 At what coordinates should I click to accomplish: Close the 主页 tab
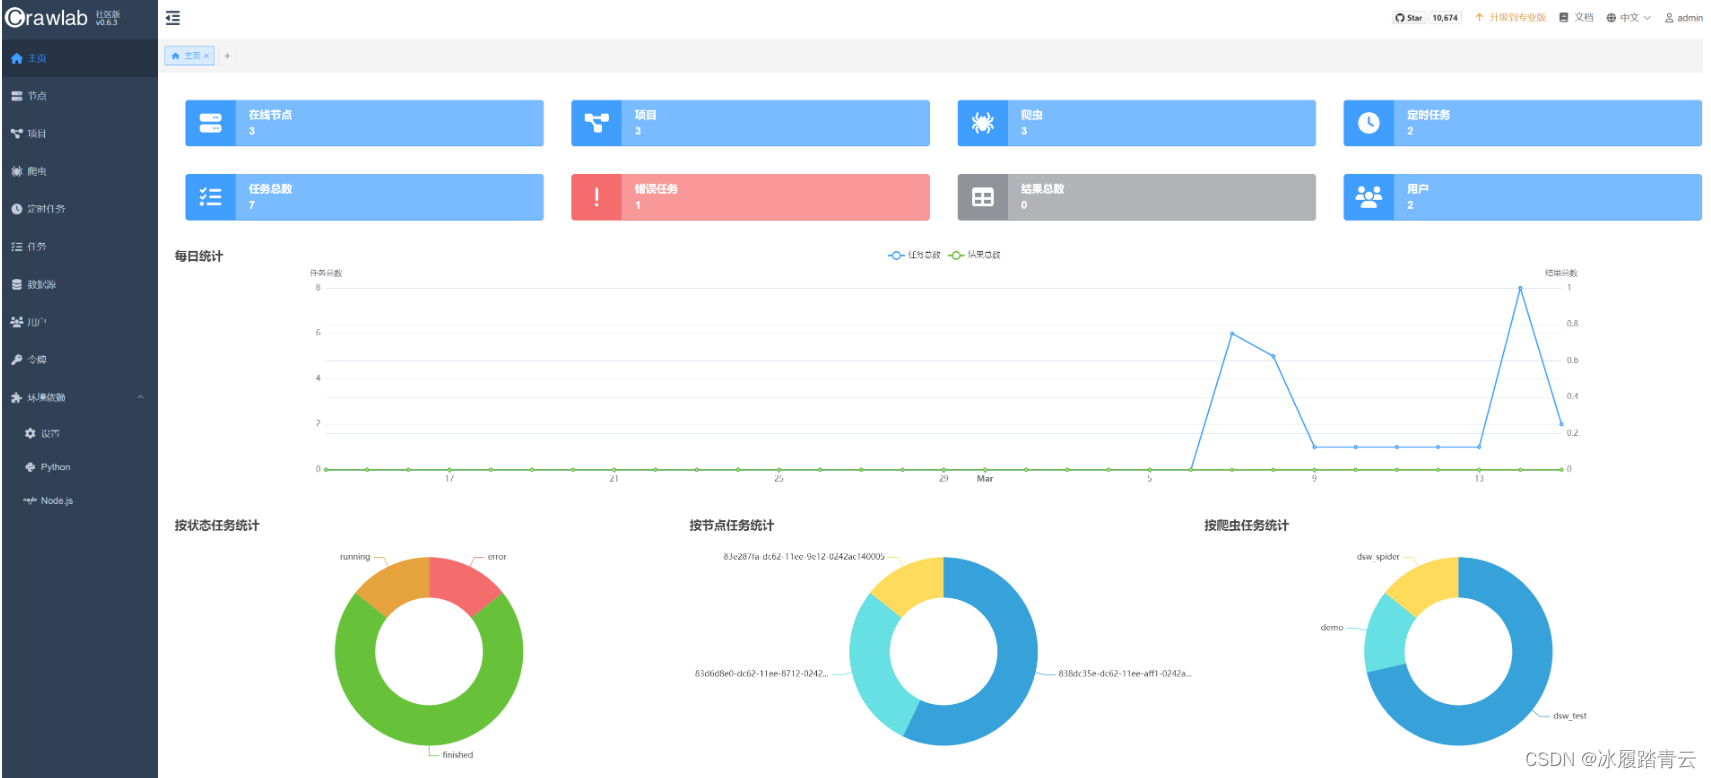pyautogui.click(x=207, y=56)
